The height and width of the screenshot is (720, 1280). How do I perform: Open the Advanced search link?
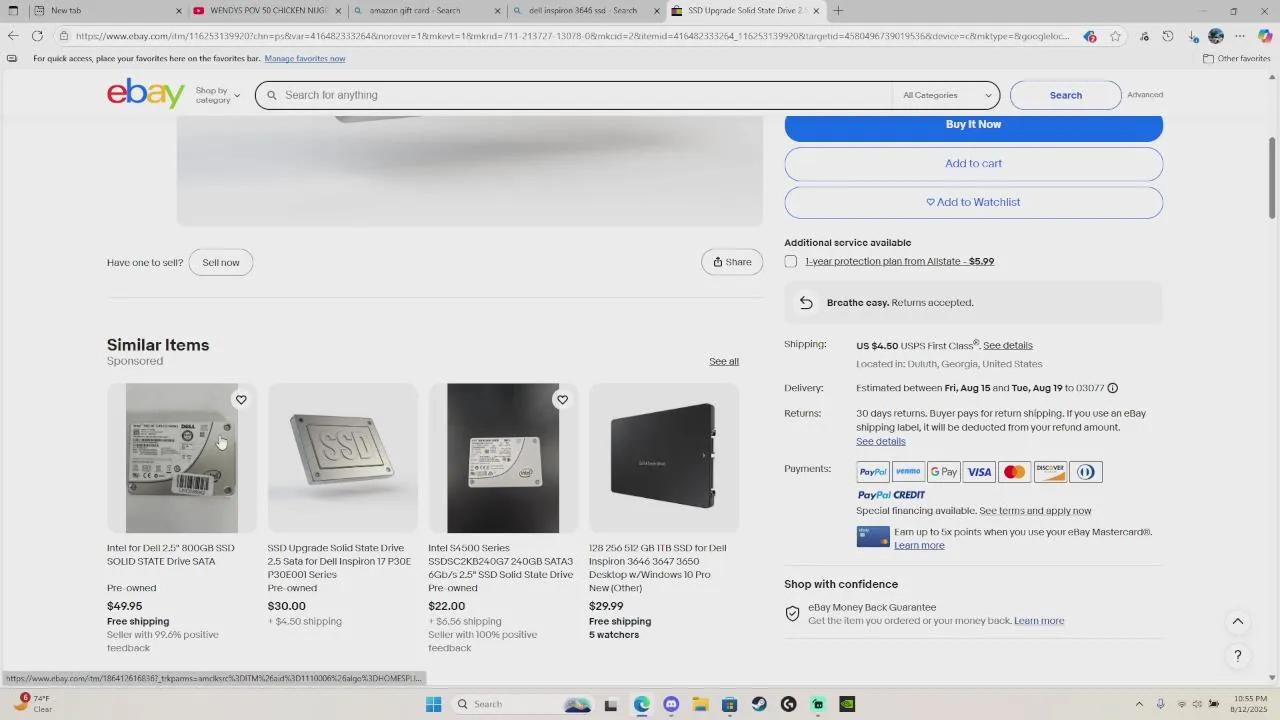coord(1145,95)
